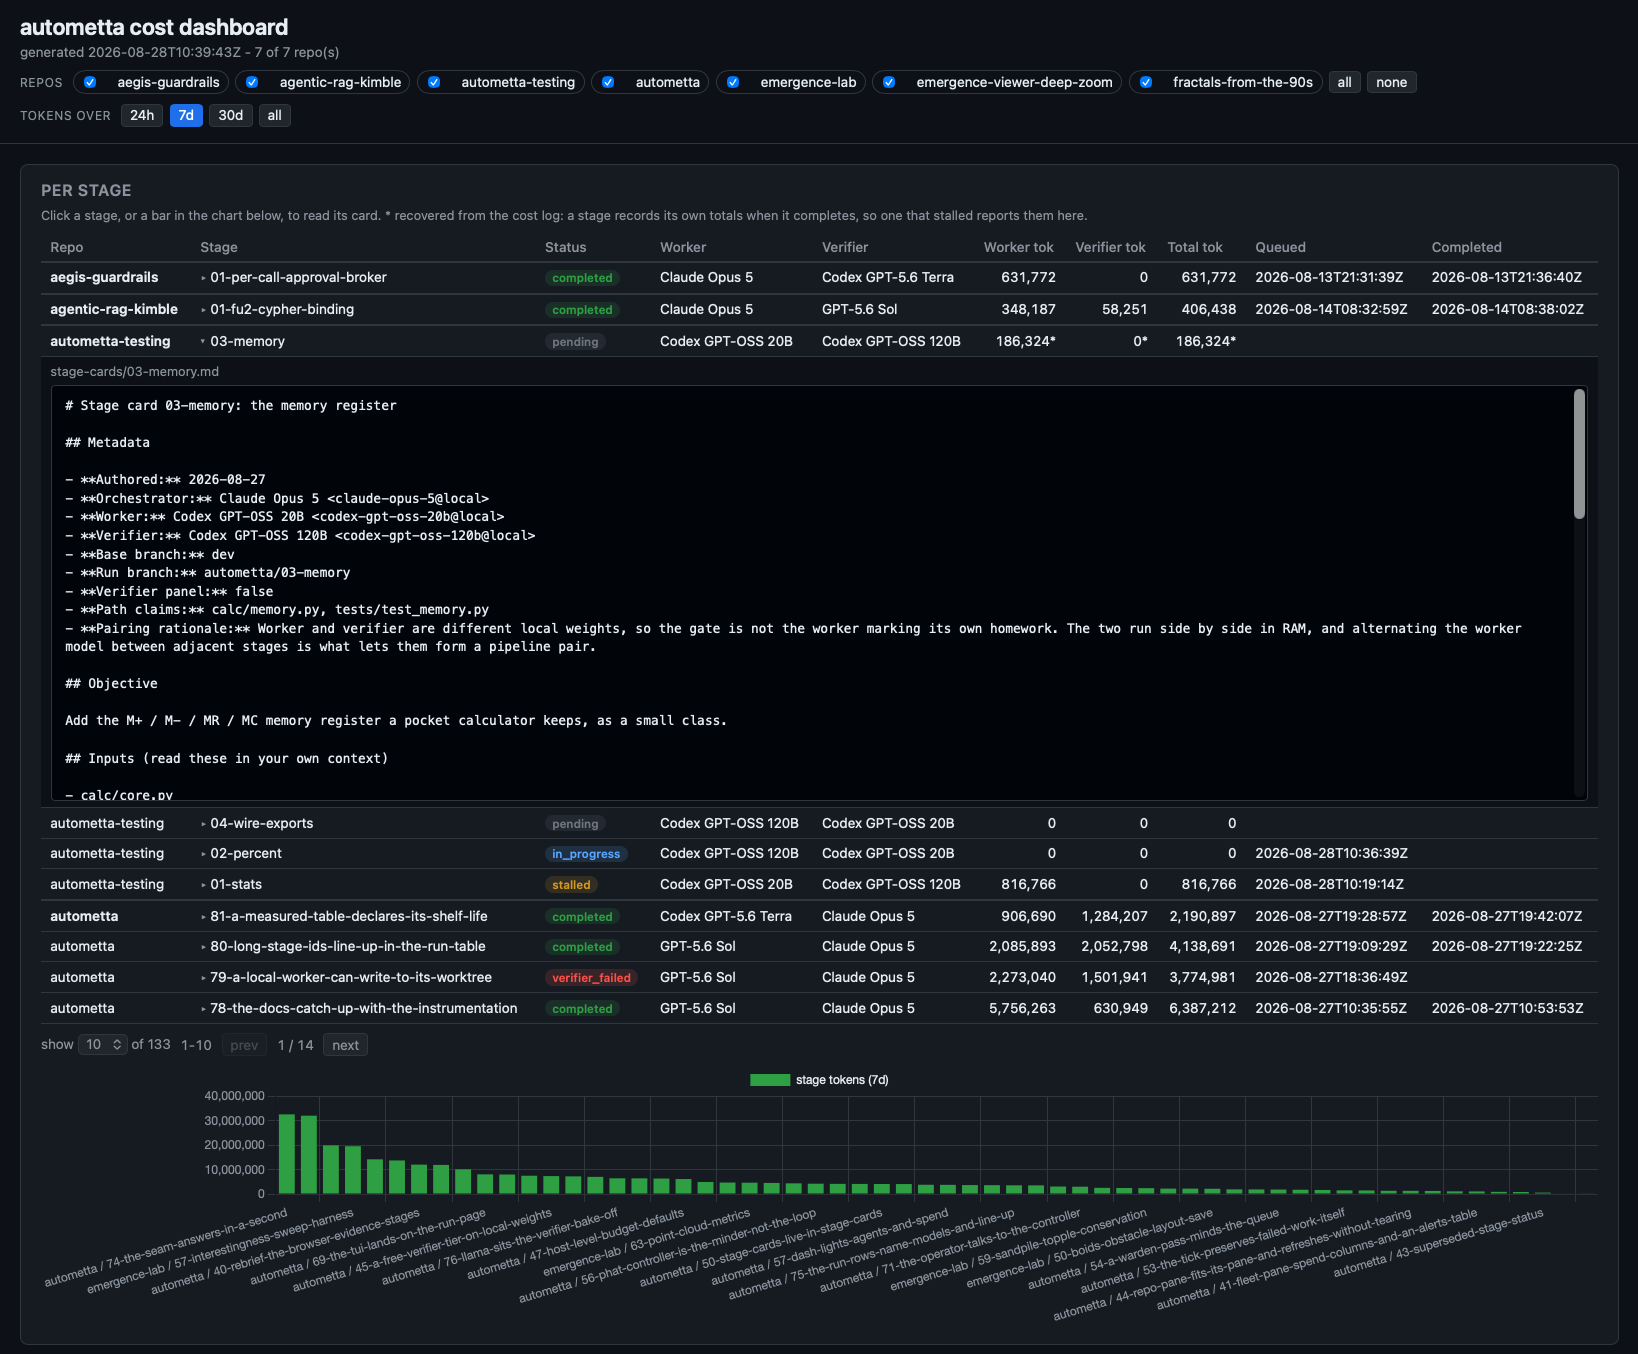Click the 'Stage' column header
The image size is (1638, 1354).
coord(219,247)
